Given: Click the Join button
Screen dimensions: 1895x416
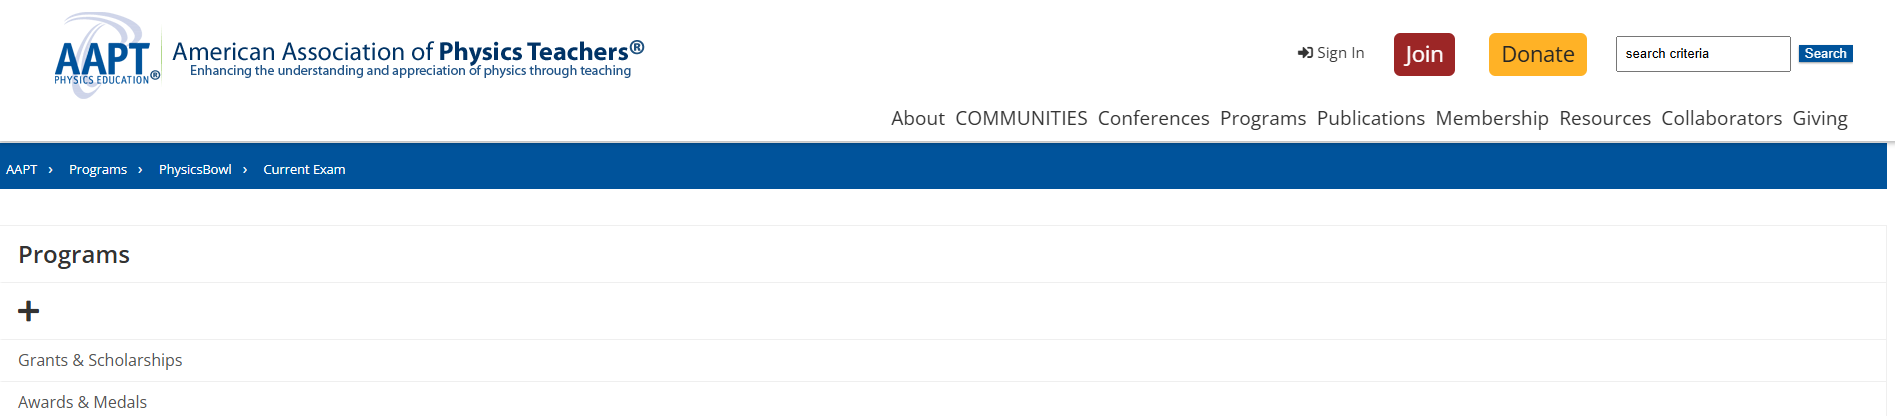Looking at the screenshot, I should (1424, 54).
